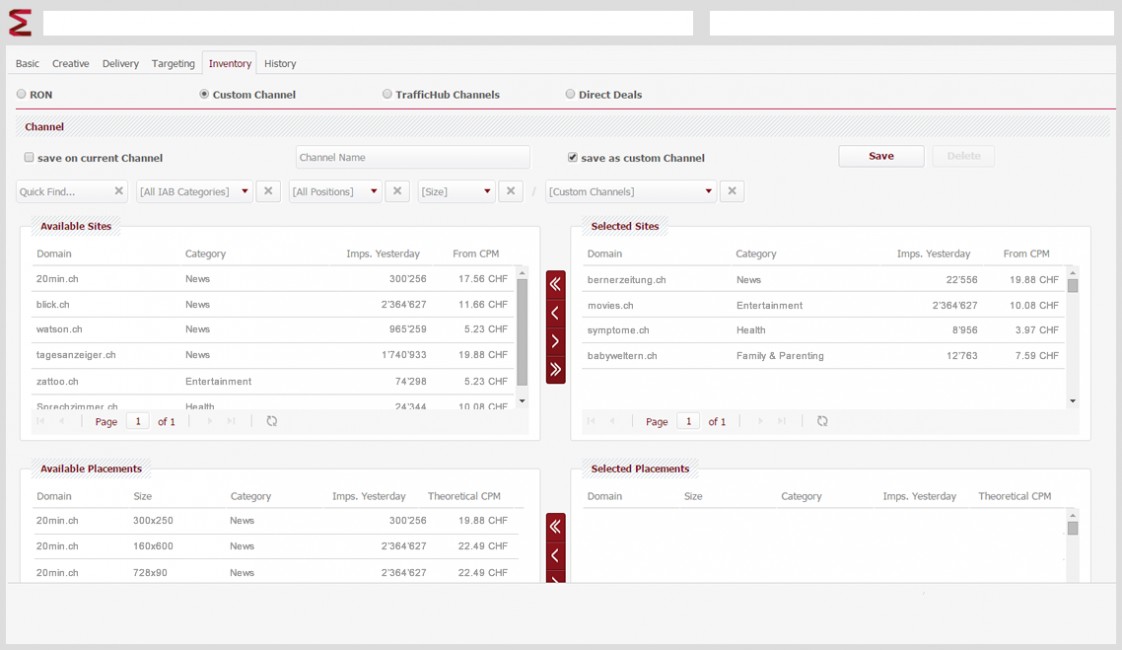The image size is (1122, 650).
Task: Click the Channel Name input field
Action: click(413, 157)
